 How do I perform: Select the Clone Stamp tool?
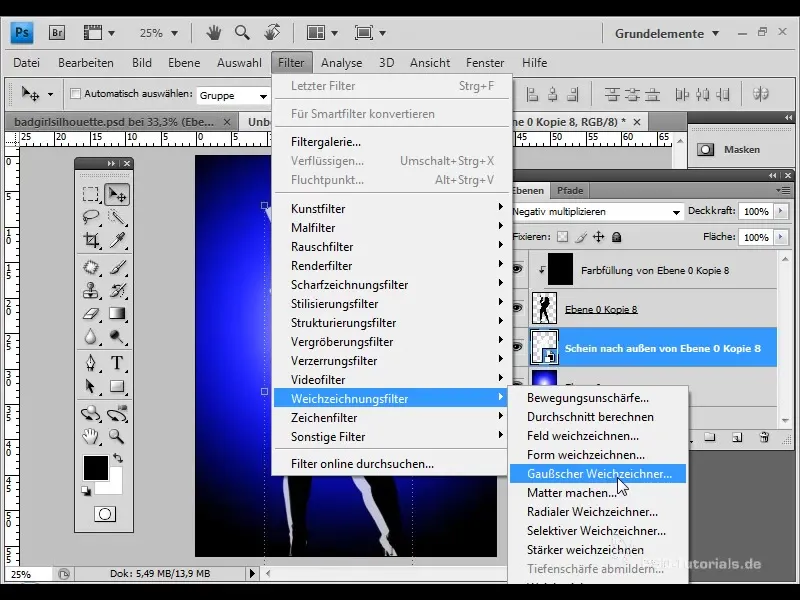[x=91, y=290]
